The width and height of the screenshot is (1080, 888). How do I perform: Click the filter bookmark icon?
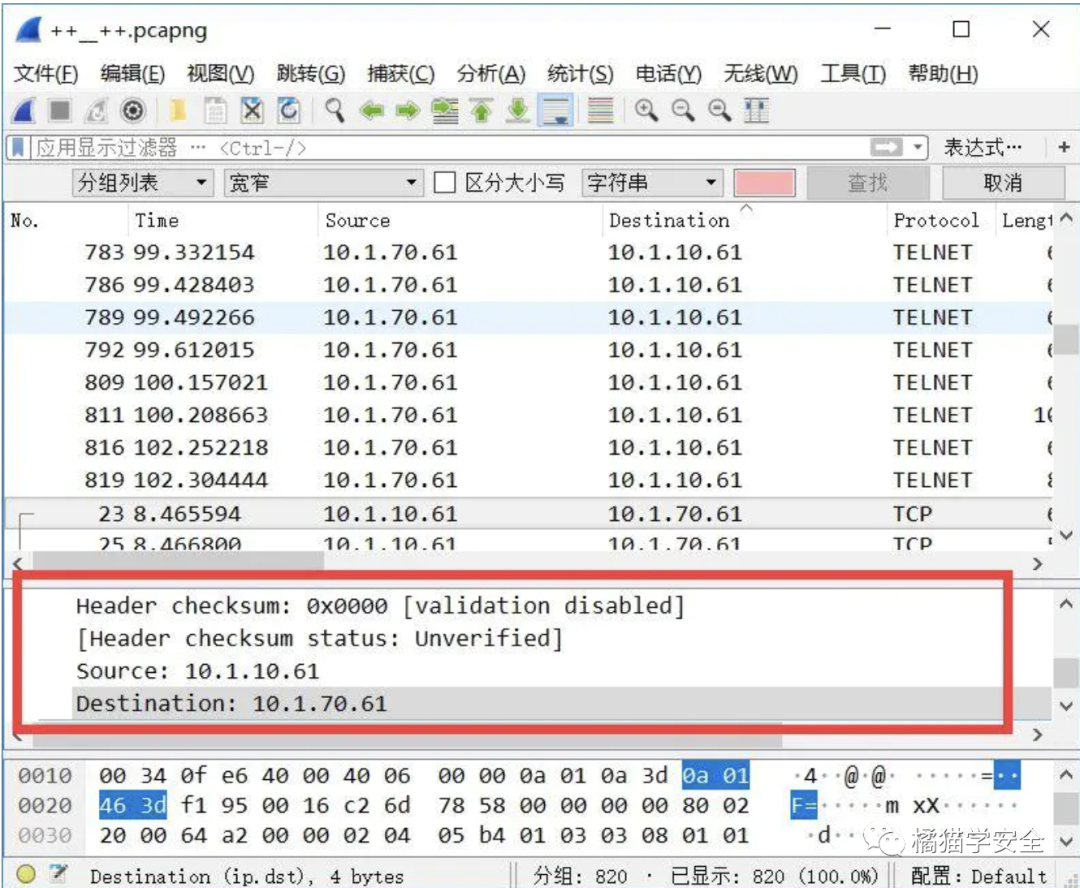pyautogui.click(x=19, y=147)
